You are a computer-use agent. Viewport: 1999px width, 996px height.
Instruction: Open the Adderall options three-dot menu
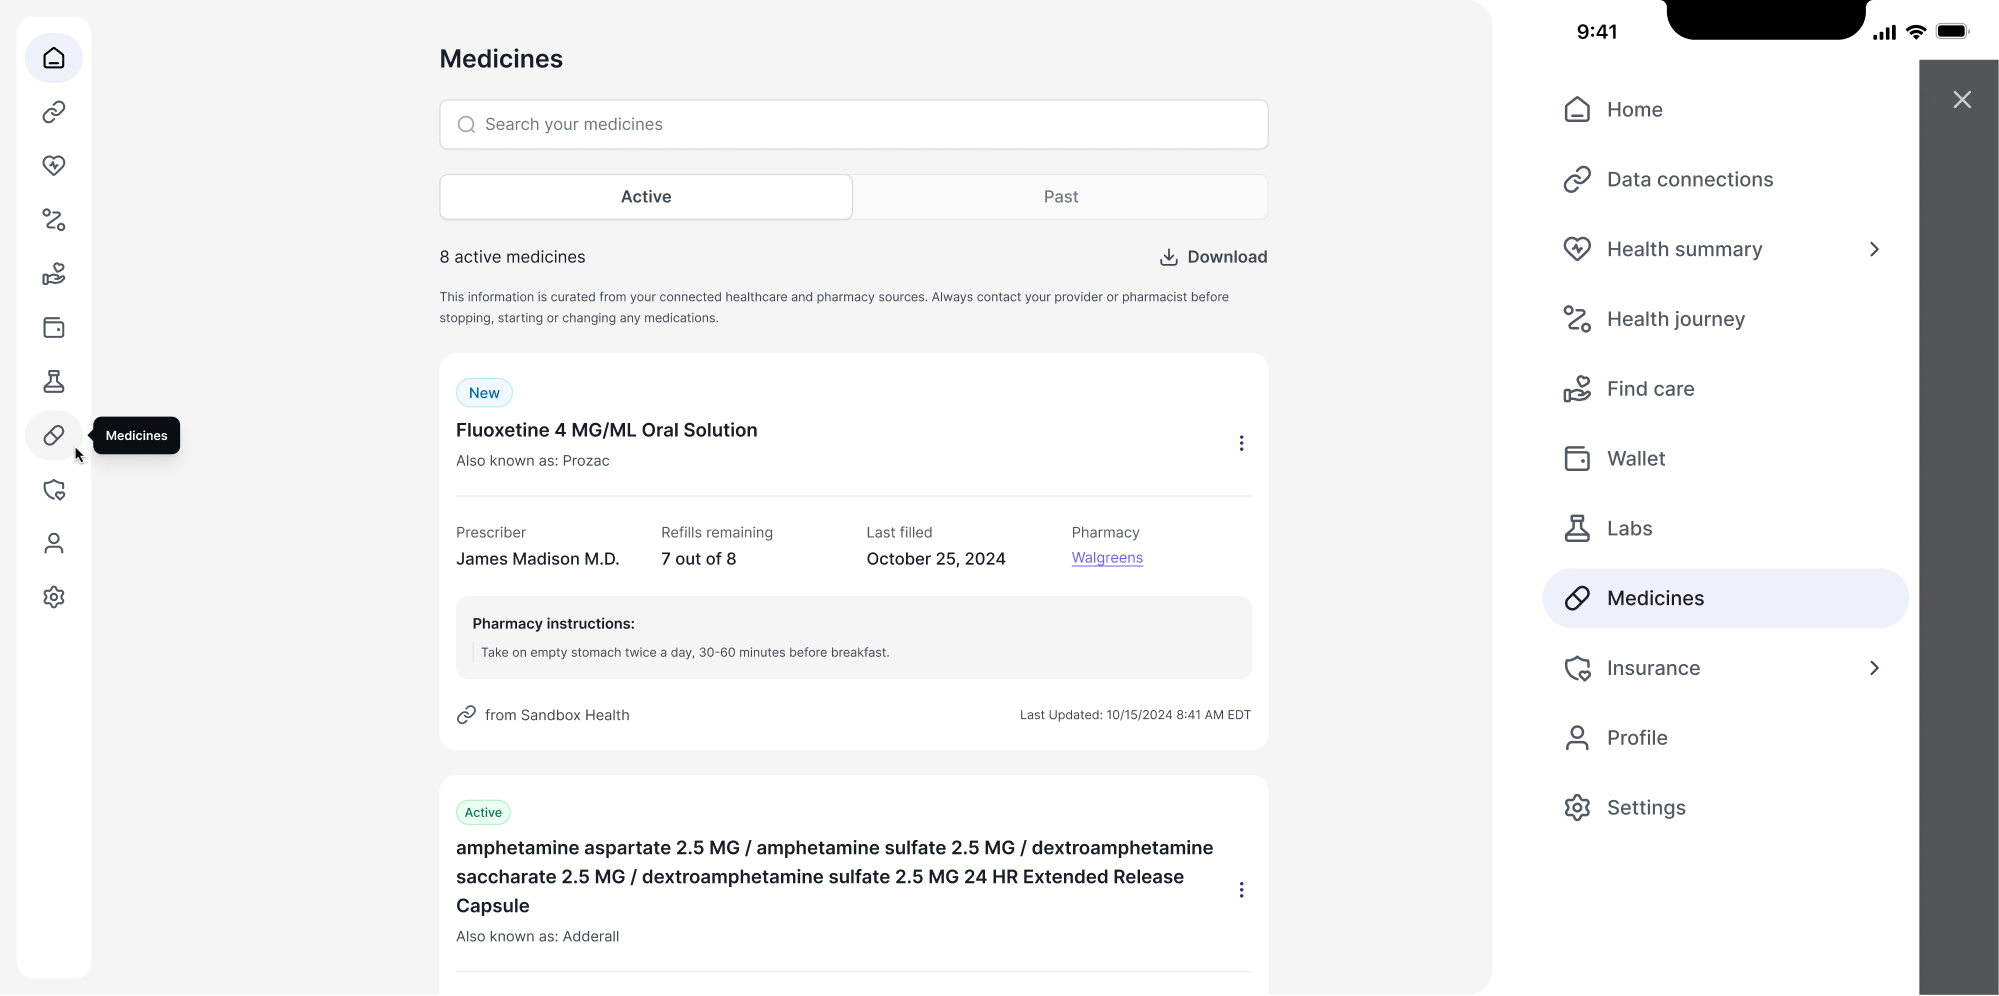[1242, 889]
